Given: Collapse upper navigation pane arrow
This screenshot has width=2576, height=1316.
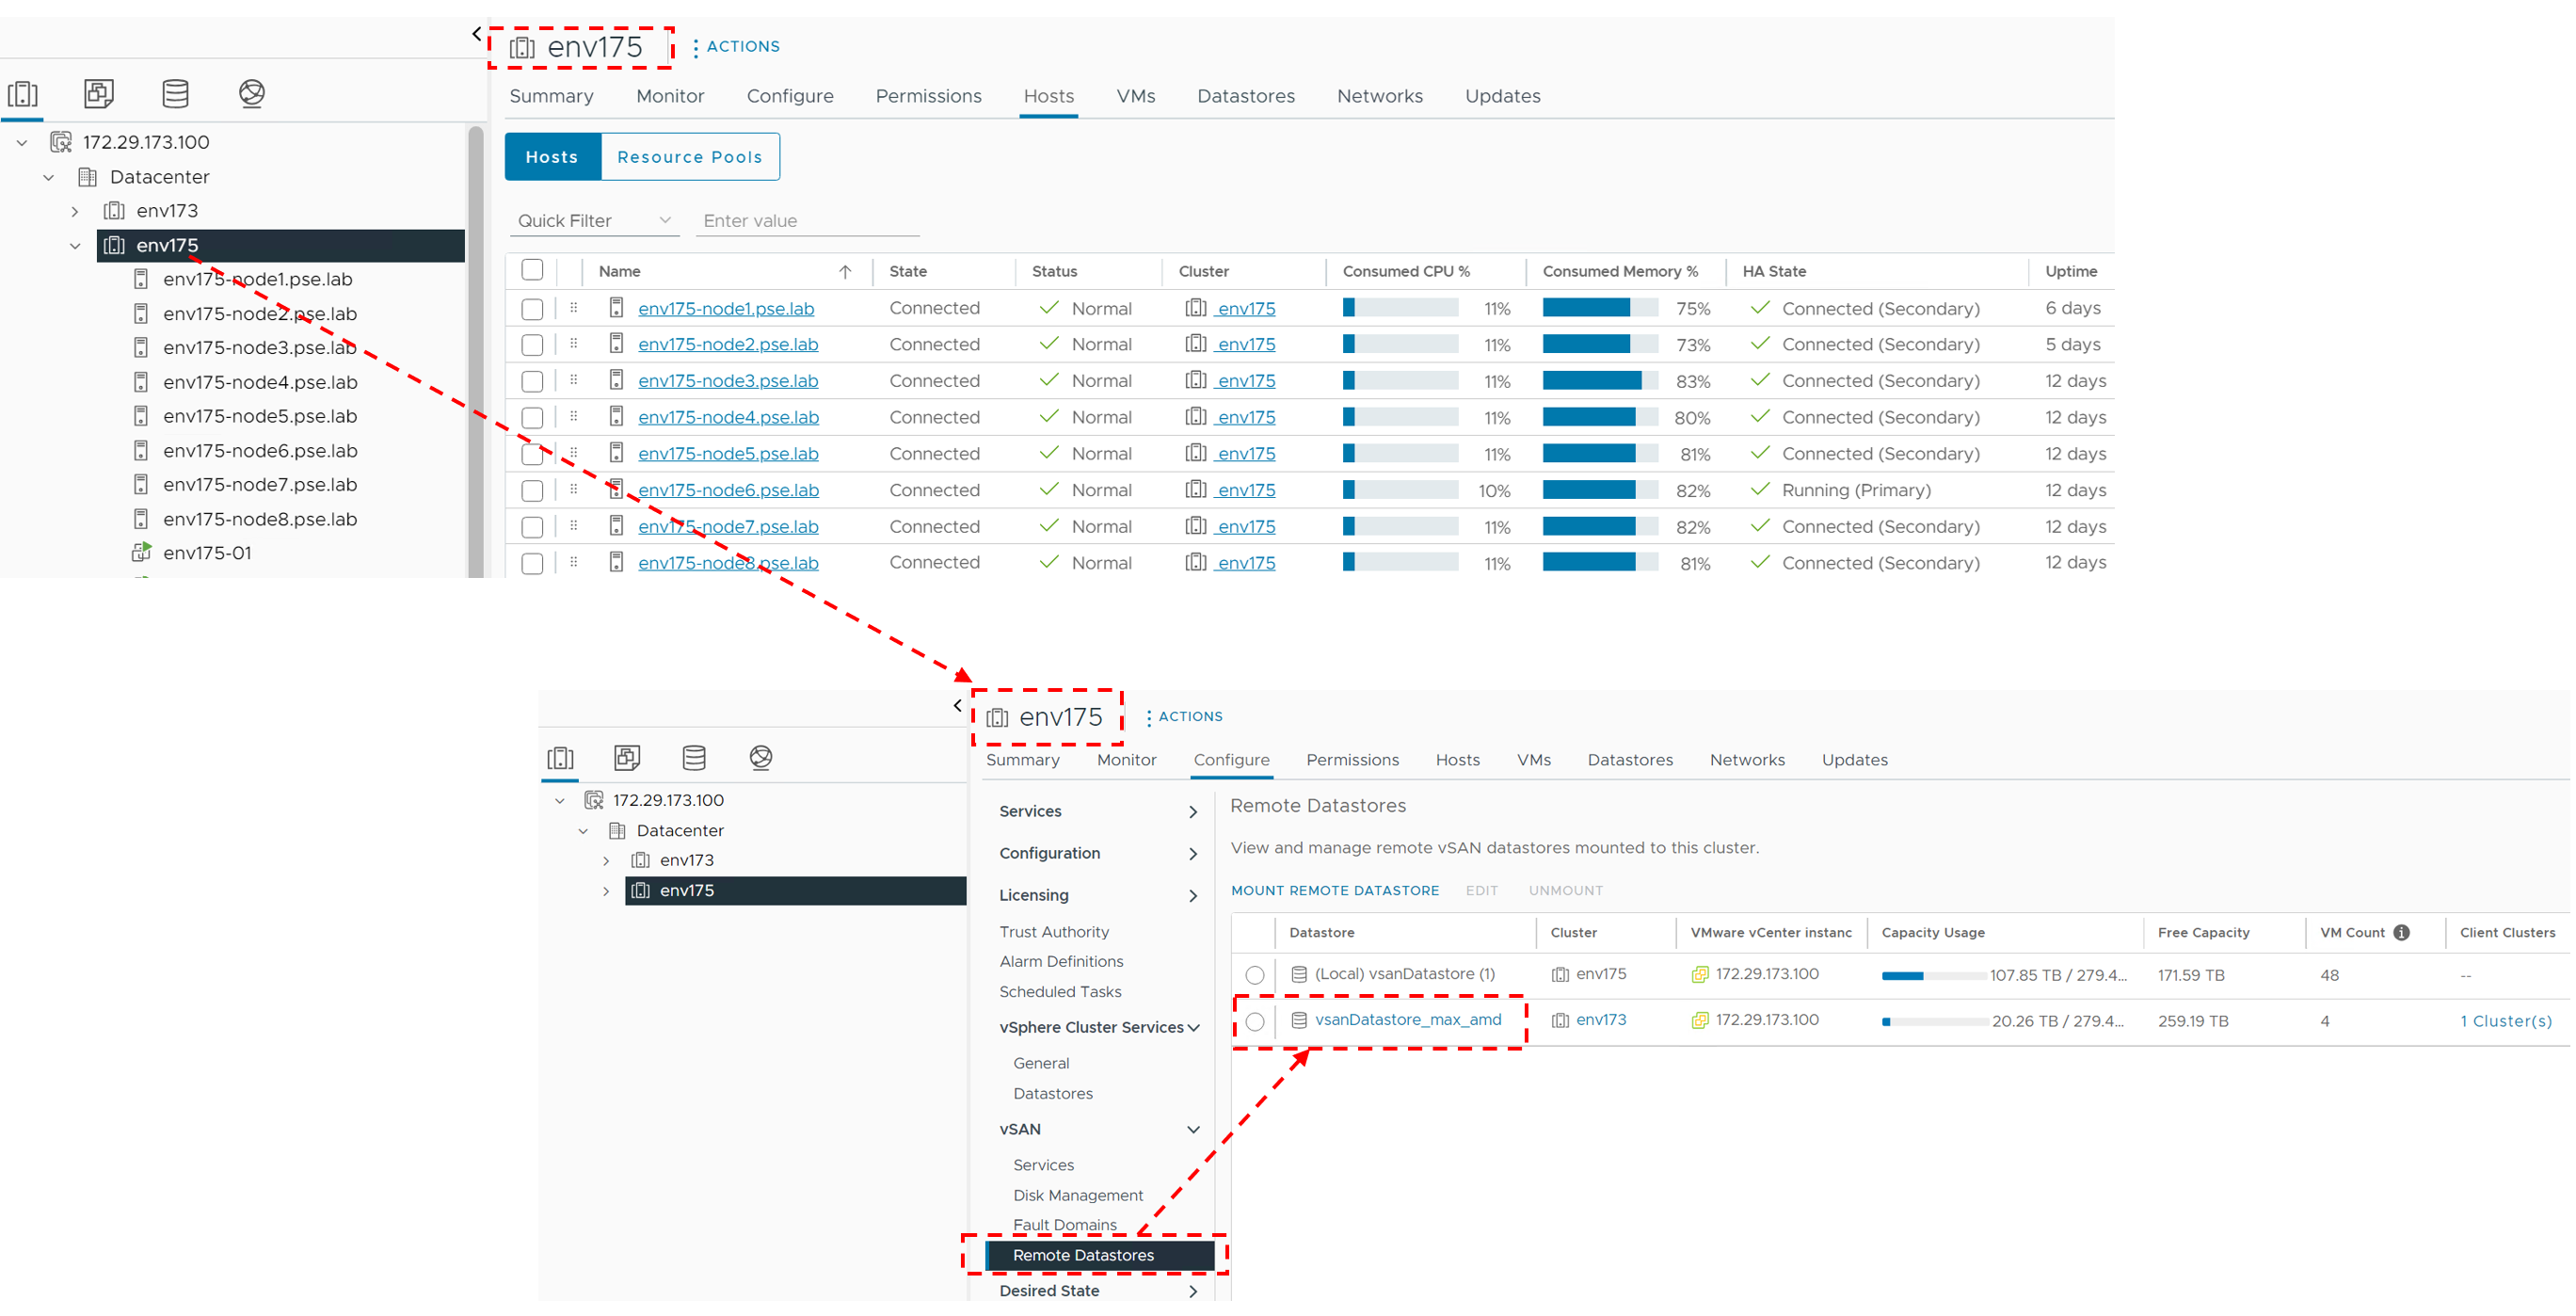Looking at the screenshot, I should (x=476, y=35).
